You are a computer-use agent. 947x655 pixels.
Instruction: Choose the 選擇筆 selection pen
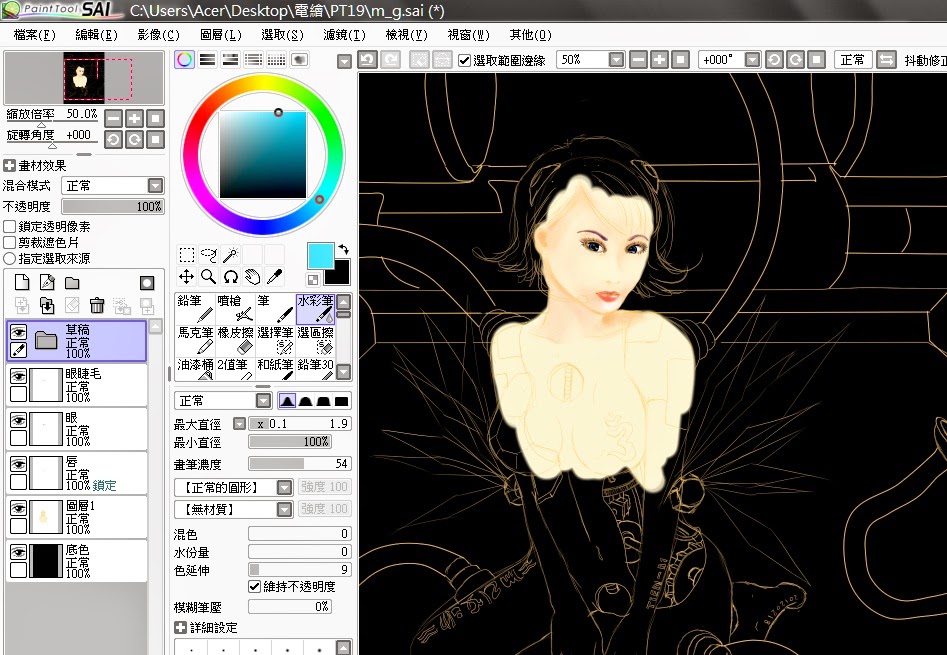click(x=275, y=340)
